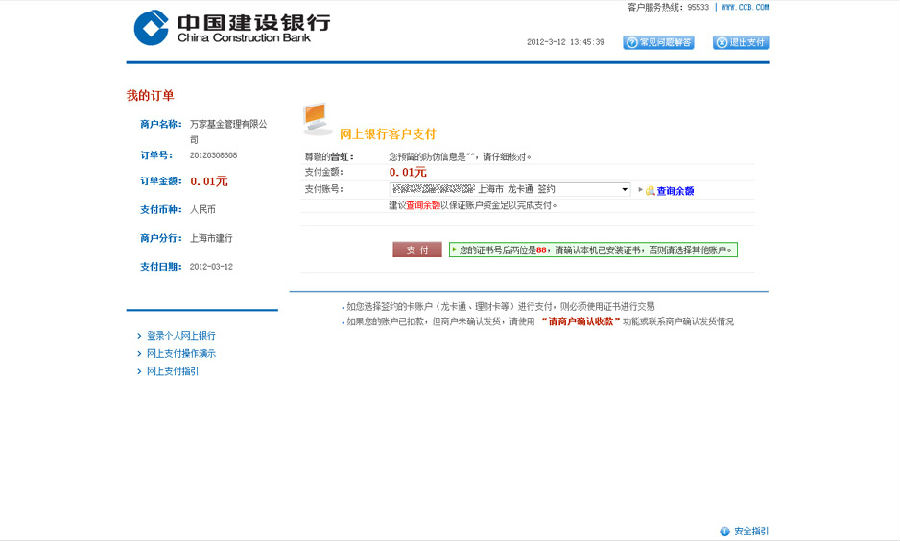Click the 安全指引 security guide icon
Viewport: 900px width, 541px height.
coord(725,531)
